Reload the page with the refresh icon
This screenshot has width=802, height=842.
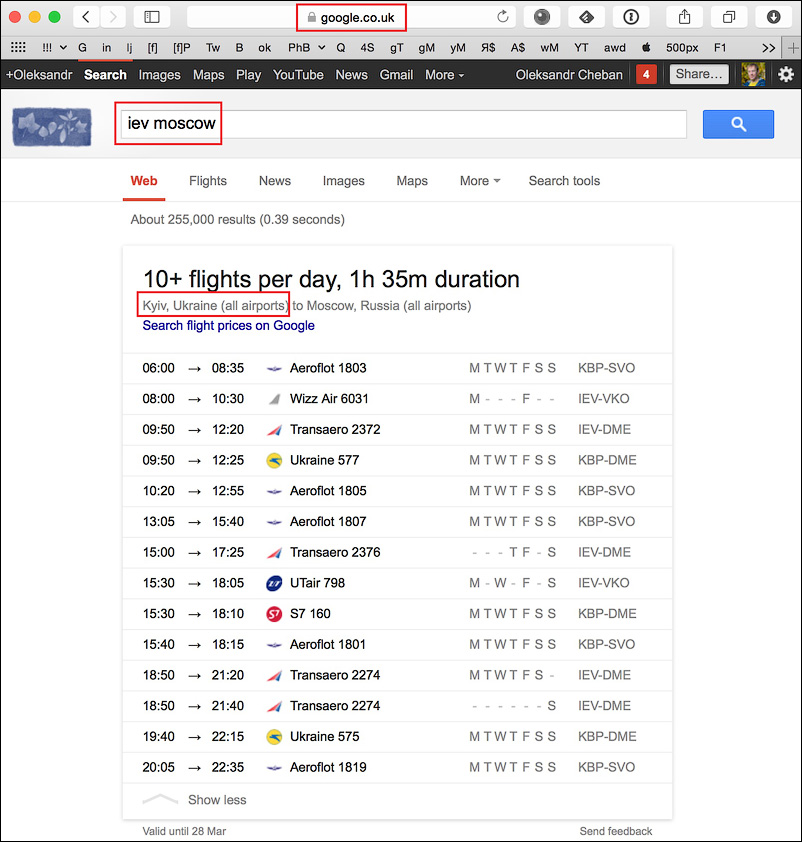pyautogui.click(x=502, y=17)
